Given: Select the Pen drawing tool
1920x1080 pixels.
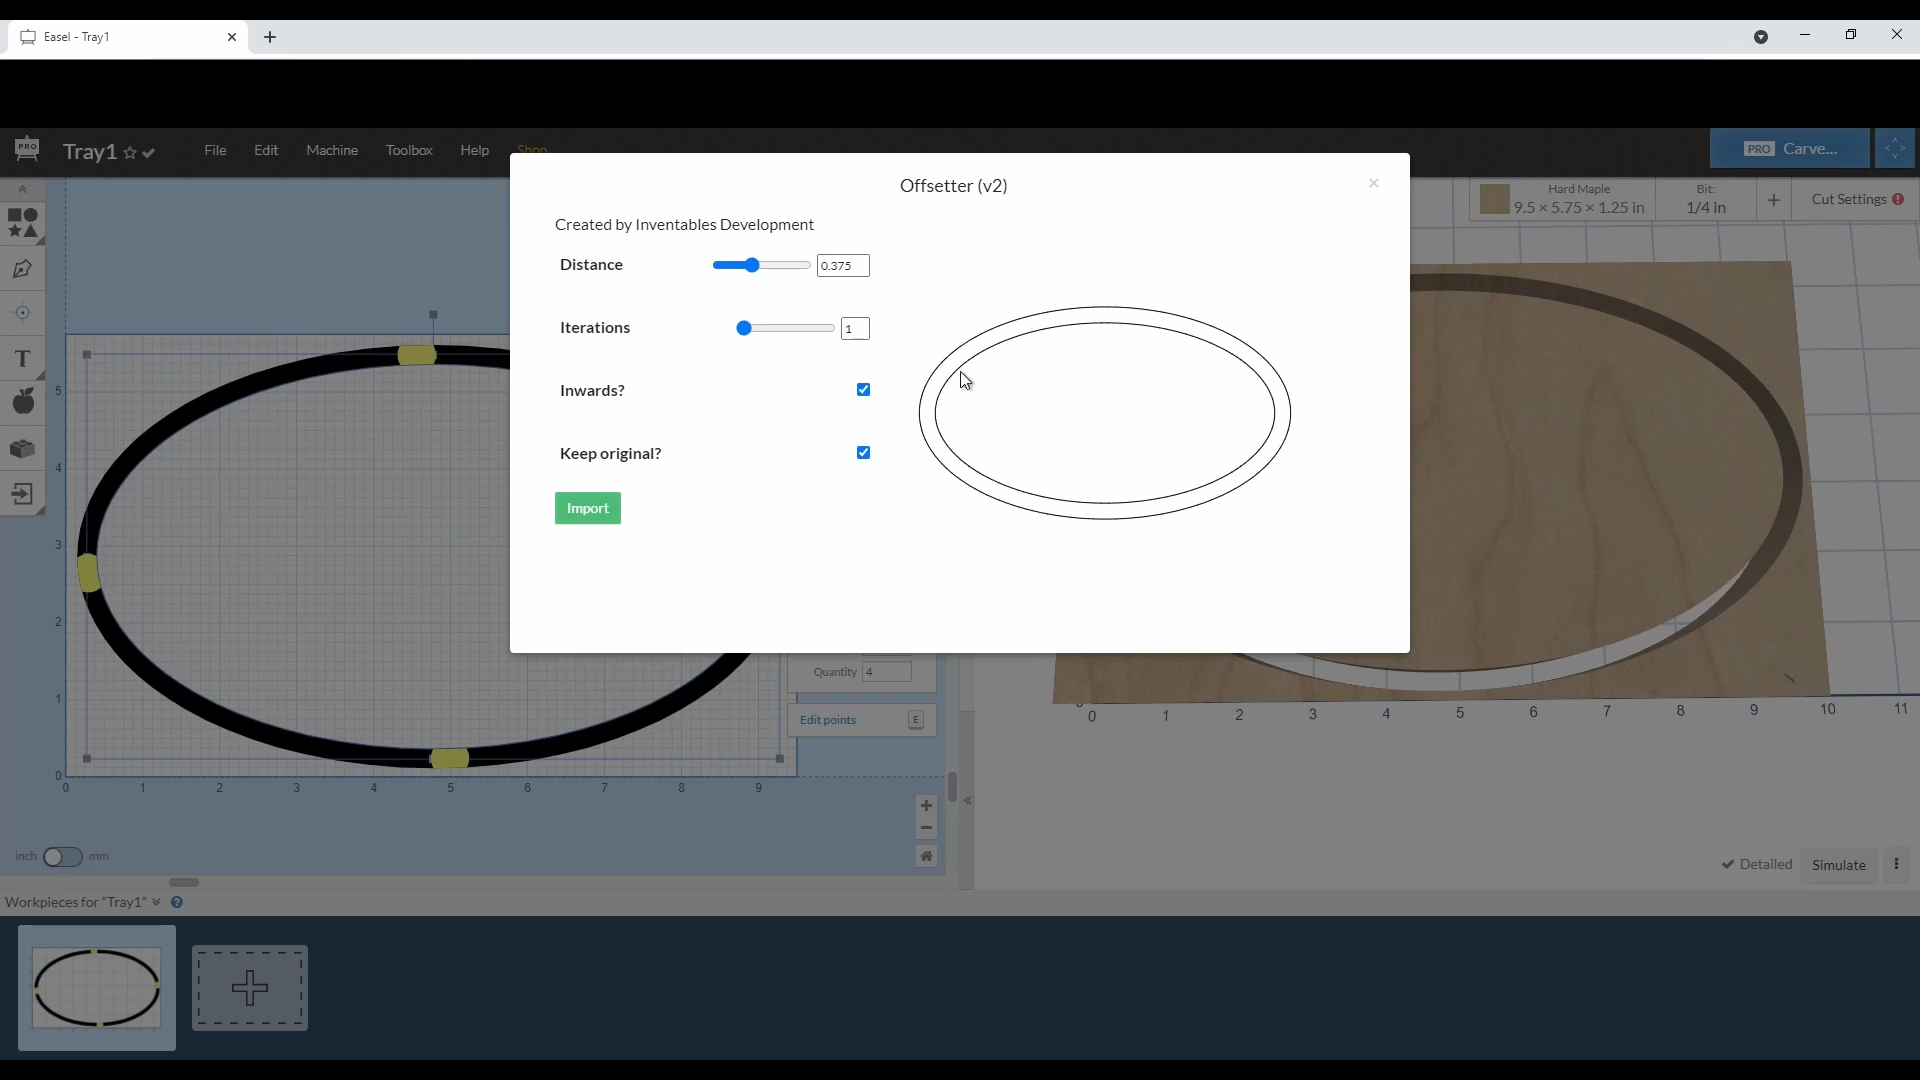Looking at the screenshot, I should coord(22,269).
